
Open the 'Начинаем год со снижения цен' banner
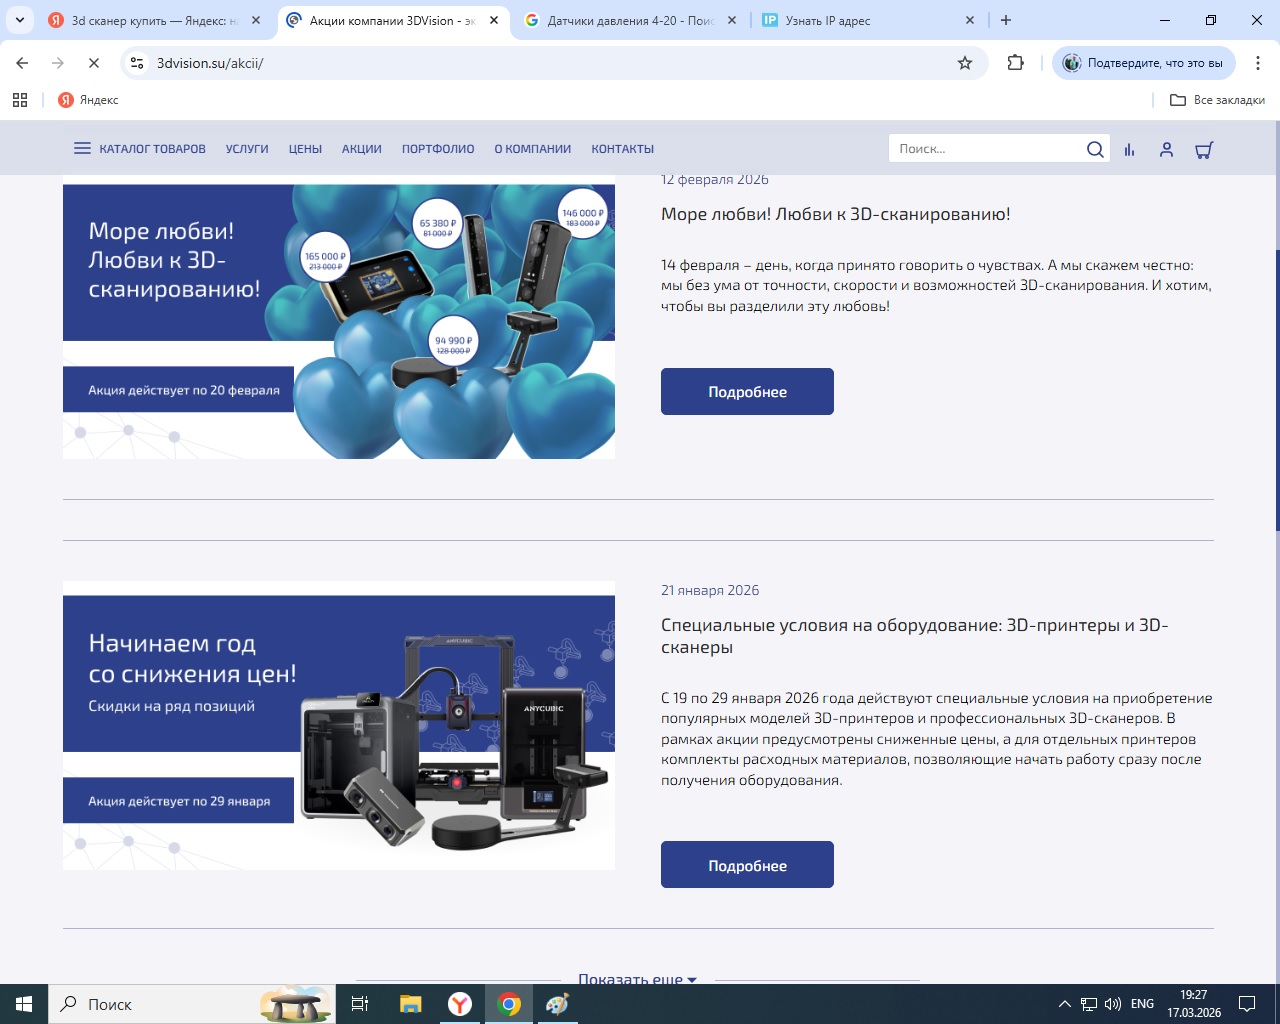(339, 726)
